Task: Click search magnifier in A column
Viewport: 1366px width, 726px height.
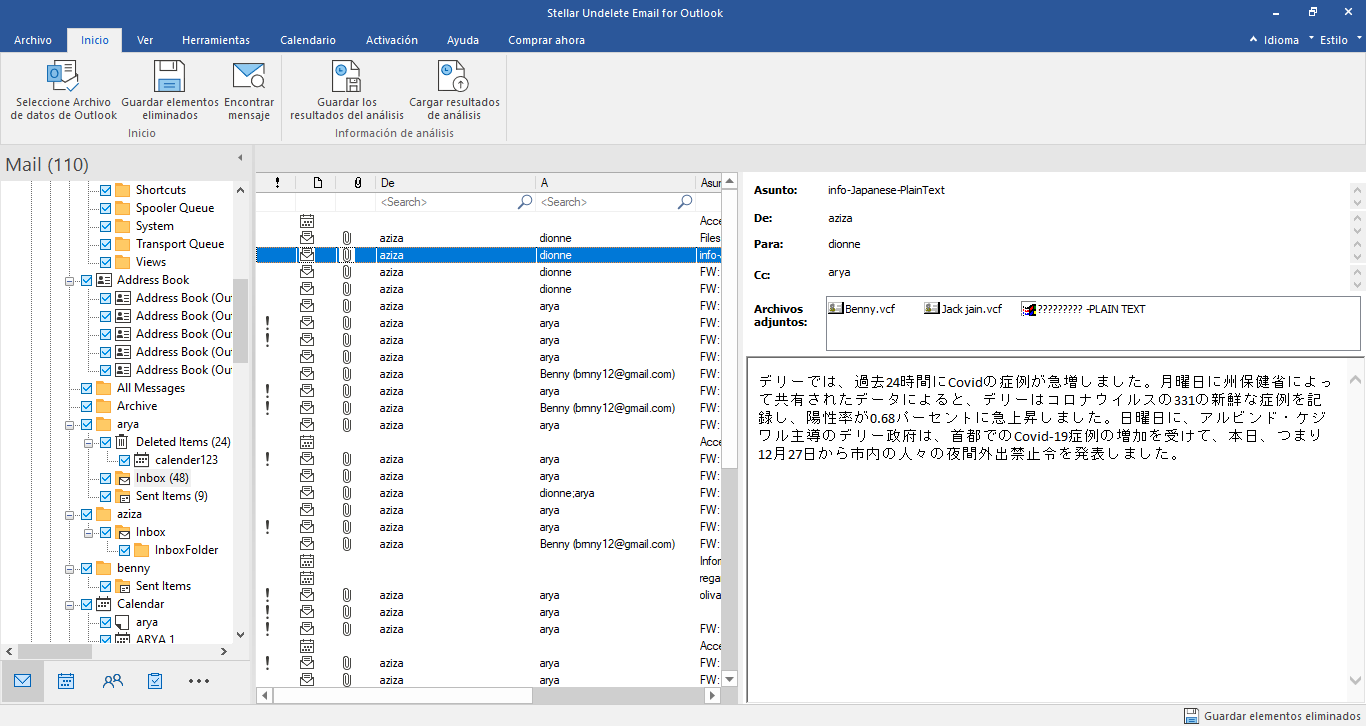Action: click(685, 202)
